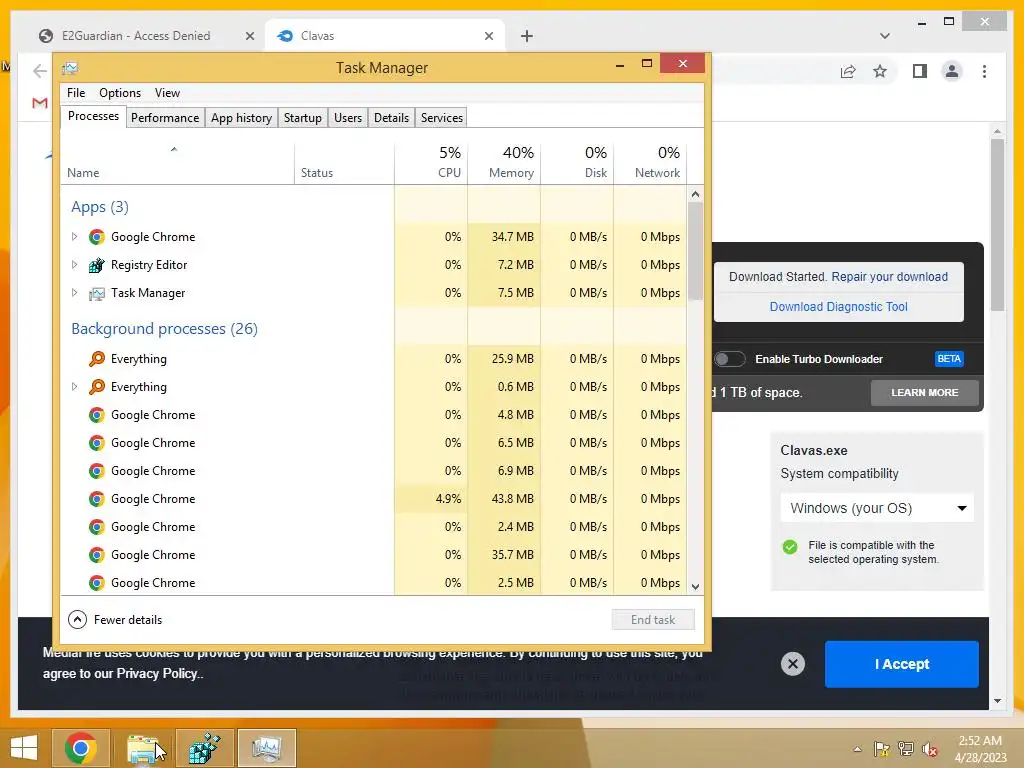Image resolution: width=1024 pixels, height=768 pixels.
Task: Dismiss the cookie banner with X
Action: tap(792, 664)
